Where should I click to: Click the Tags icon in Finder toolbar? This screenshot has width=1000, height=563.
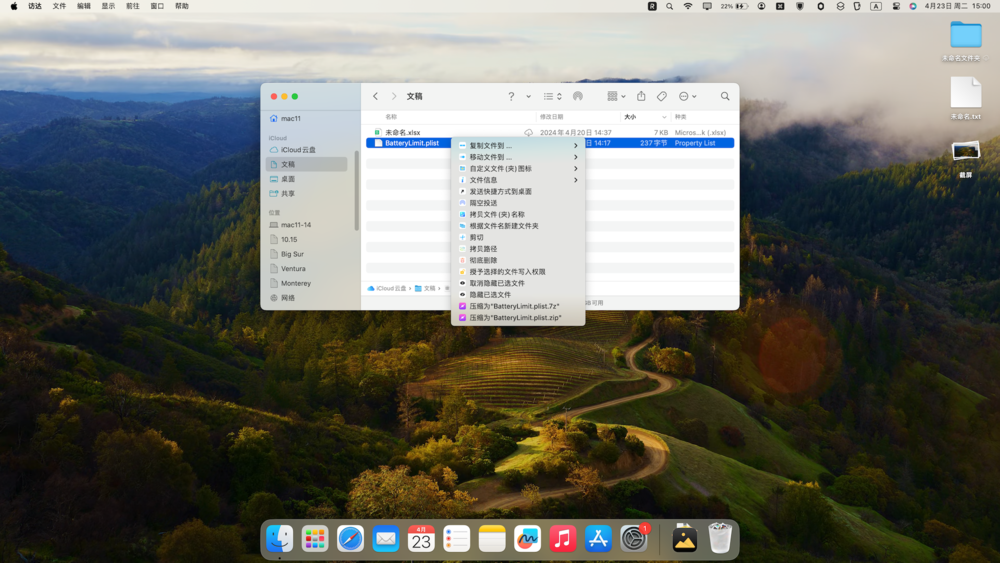662,97
